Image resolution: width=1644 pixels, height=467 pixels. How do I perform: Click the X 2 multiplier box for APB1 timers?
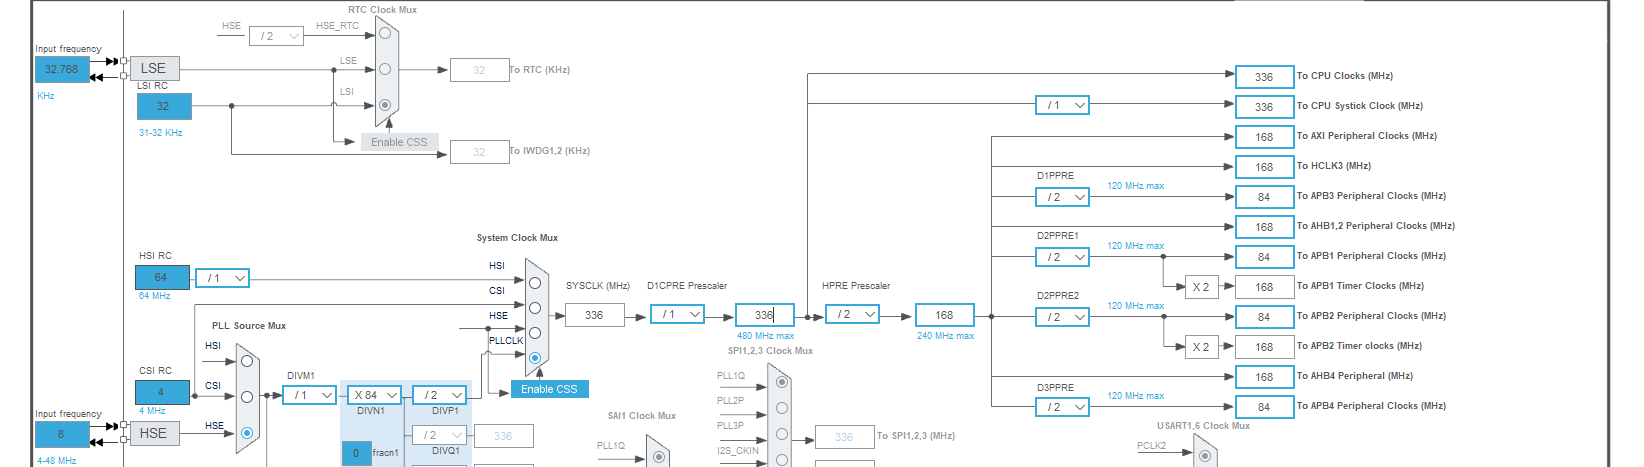coord(1201,287)
